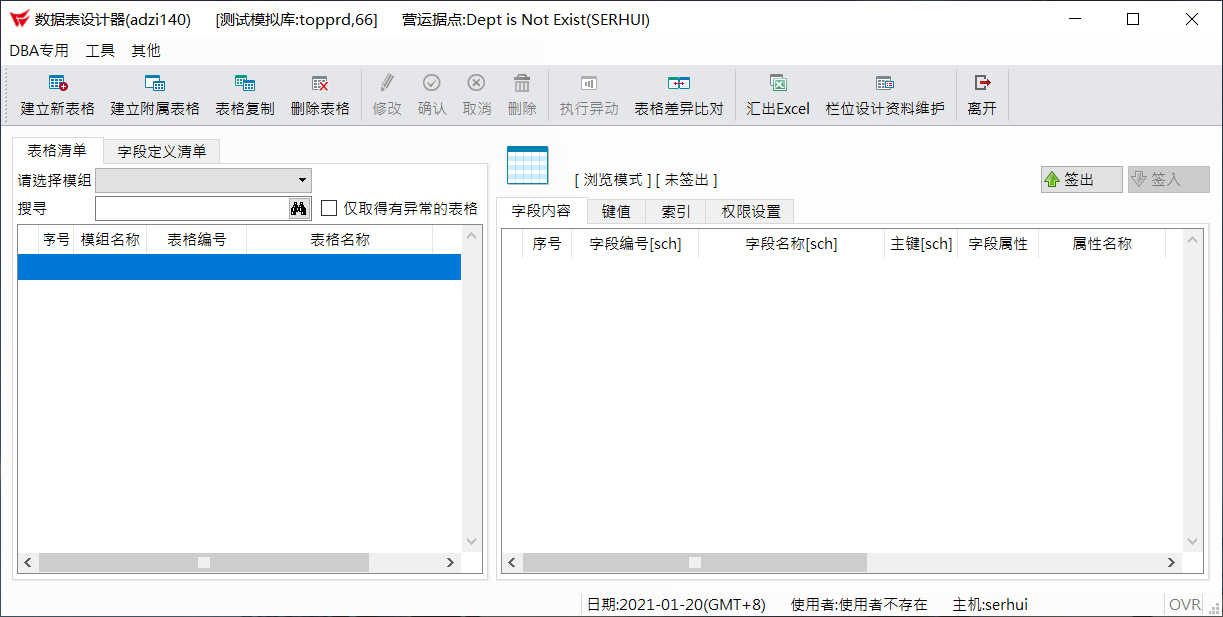This screenshot has height=617, width=1223.
Task: Click the 日期:2021-01-20(GMT+8) status entry
Action: [x=676, y=604]
